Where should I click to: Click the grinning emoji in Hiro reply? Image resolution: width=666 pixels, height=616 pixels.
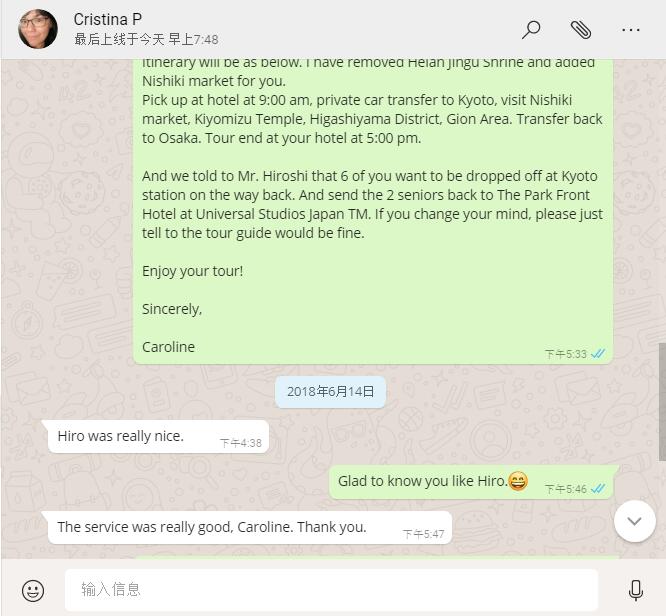518,481
